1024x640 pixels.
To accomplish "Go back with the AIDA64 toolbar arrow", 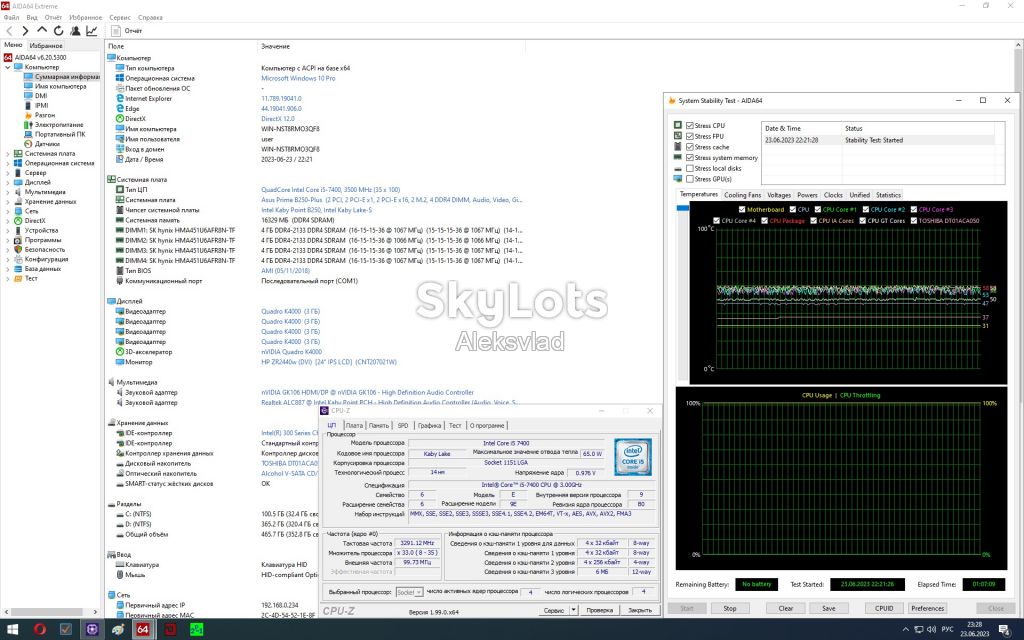I will pos(9,31).
